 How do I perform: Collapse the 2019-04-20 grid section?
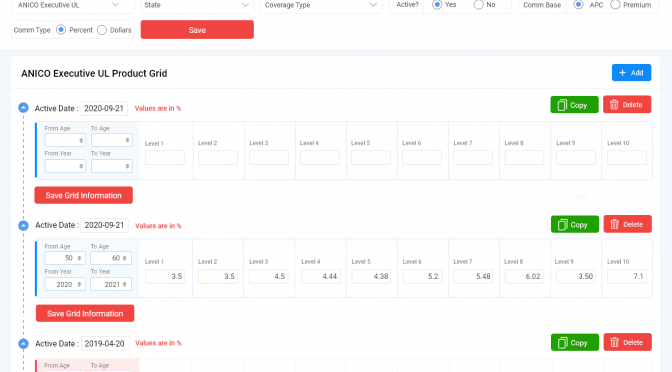[23, 343]
